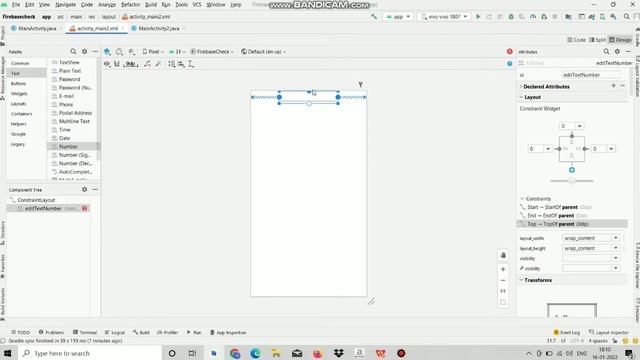This screenshot has width=640, height=360.
Task: Switch to Code view mode
Action: [x=576, y=40]
